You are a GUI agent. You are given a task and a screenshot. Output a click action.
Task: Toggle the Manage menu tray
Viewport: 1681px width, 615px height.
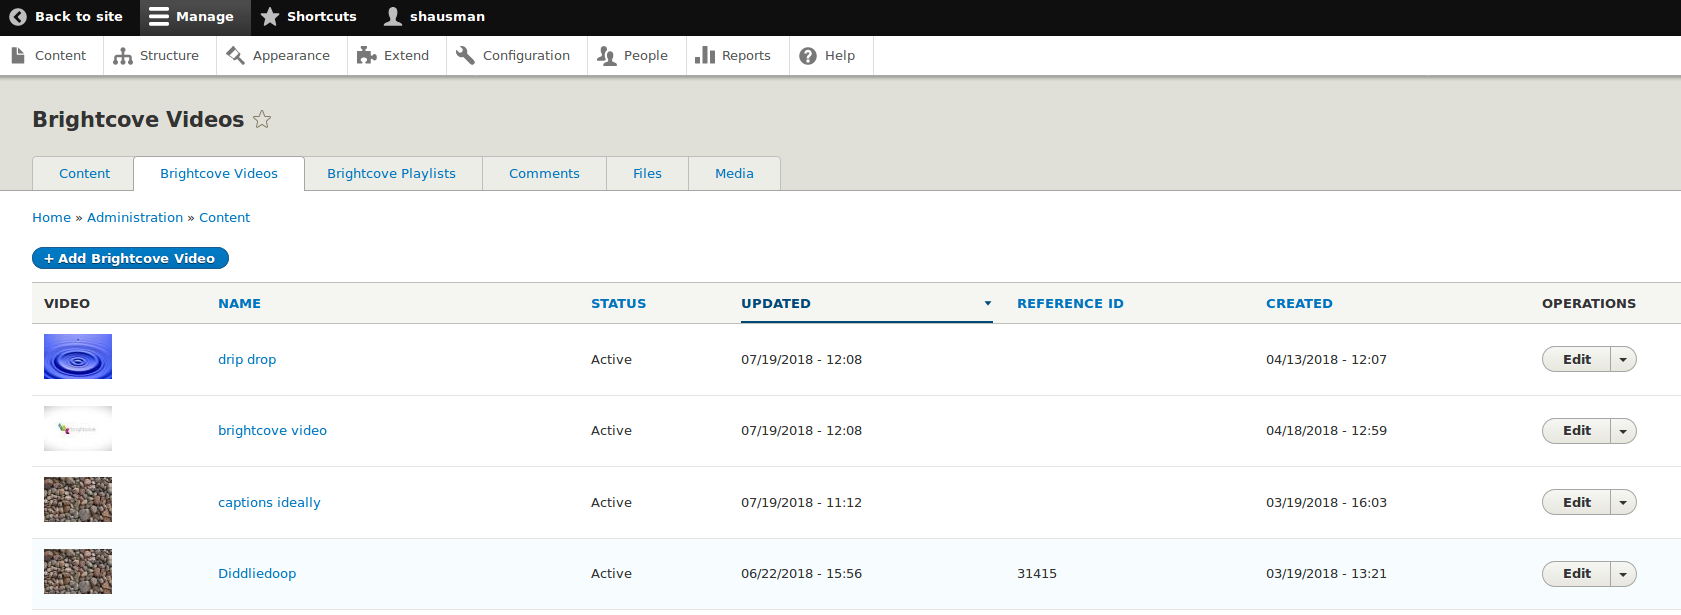tap(191, 17)
